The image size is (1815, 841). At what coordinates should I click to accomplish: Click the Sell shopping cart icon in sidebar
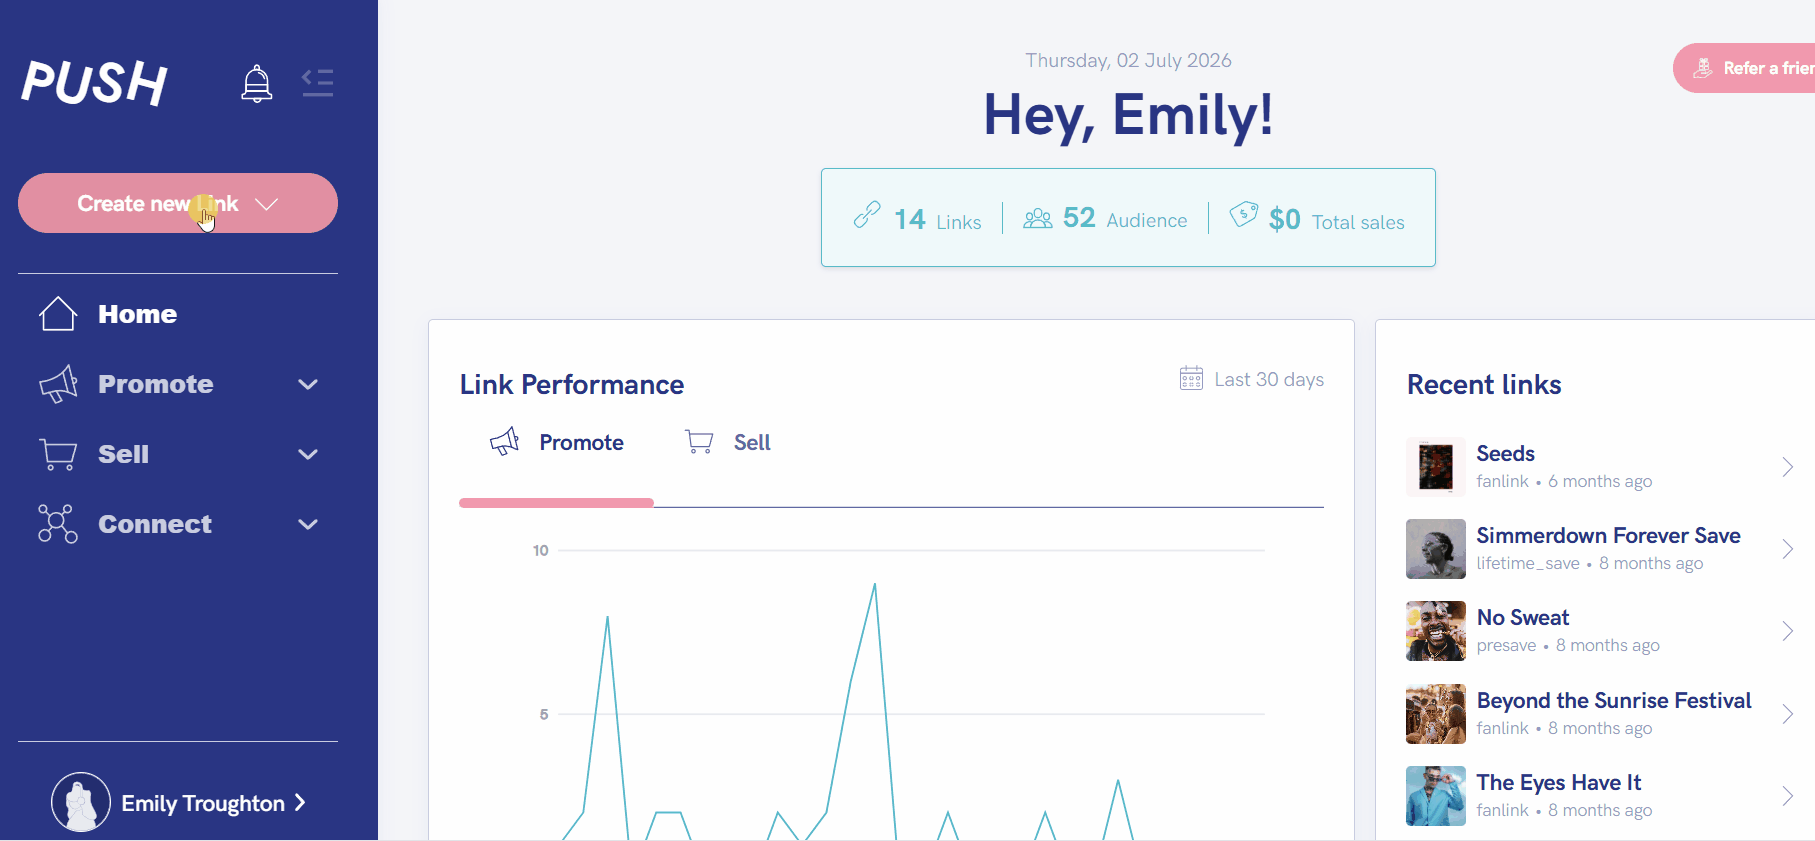(58, 454)
